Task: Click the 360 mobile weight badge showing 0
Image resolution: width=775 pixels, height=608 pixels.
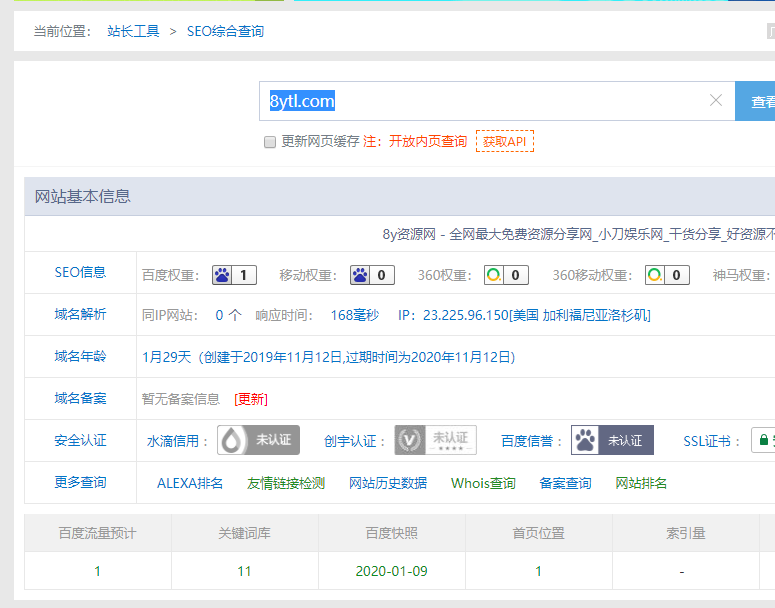Action: tap(667, 275)
